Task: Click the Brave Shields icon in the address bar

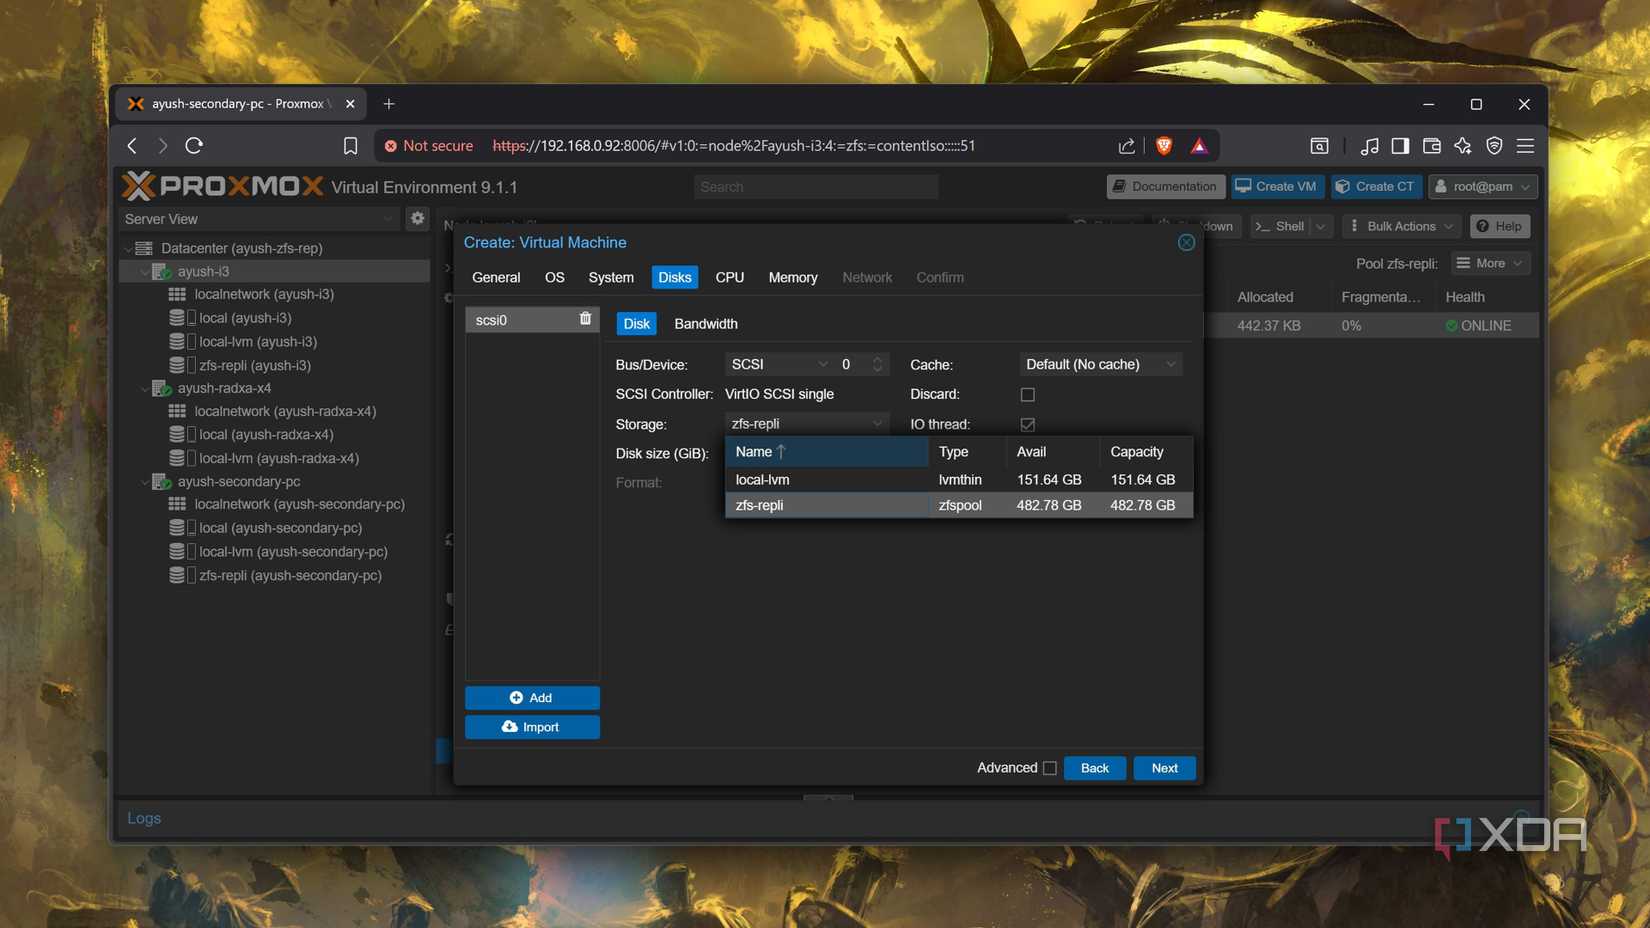Action: pyautogui.click(x=1163, y=145)
